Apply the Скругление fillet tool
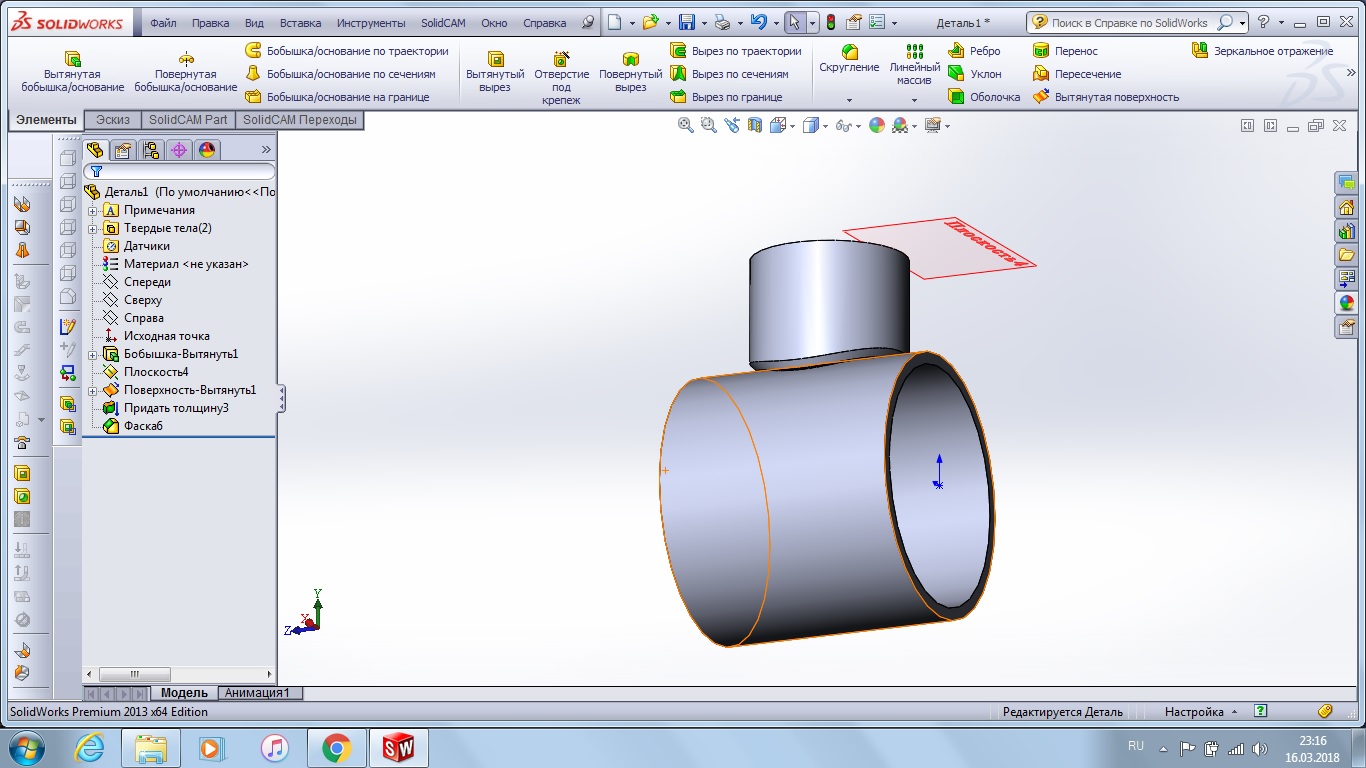The width and height of the screenshot is (1366, 768). pyautogui.click(x=849, y=59)
